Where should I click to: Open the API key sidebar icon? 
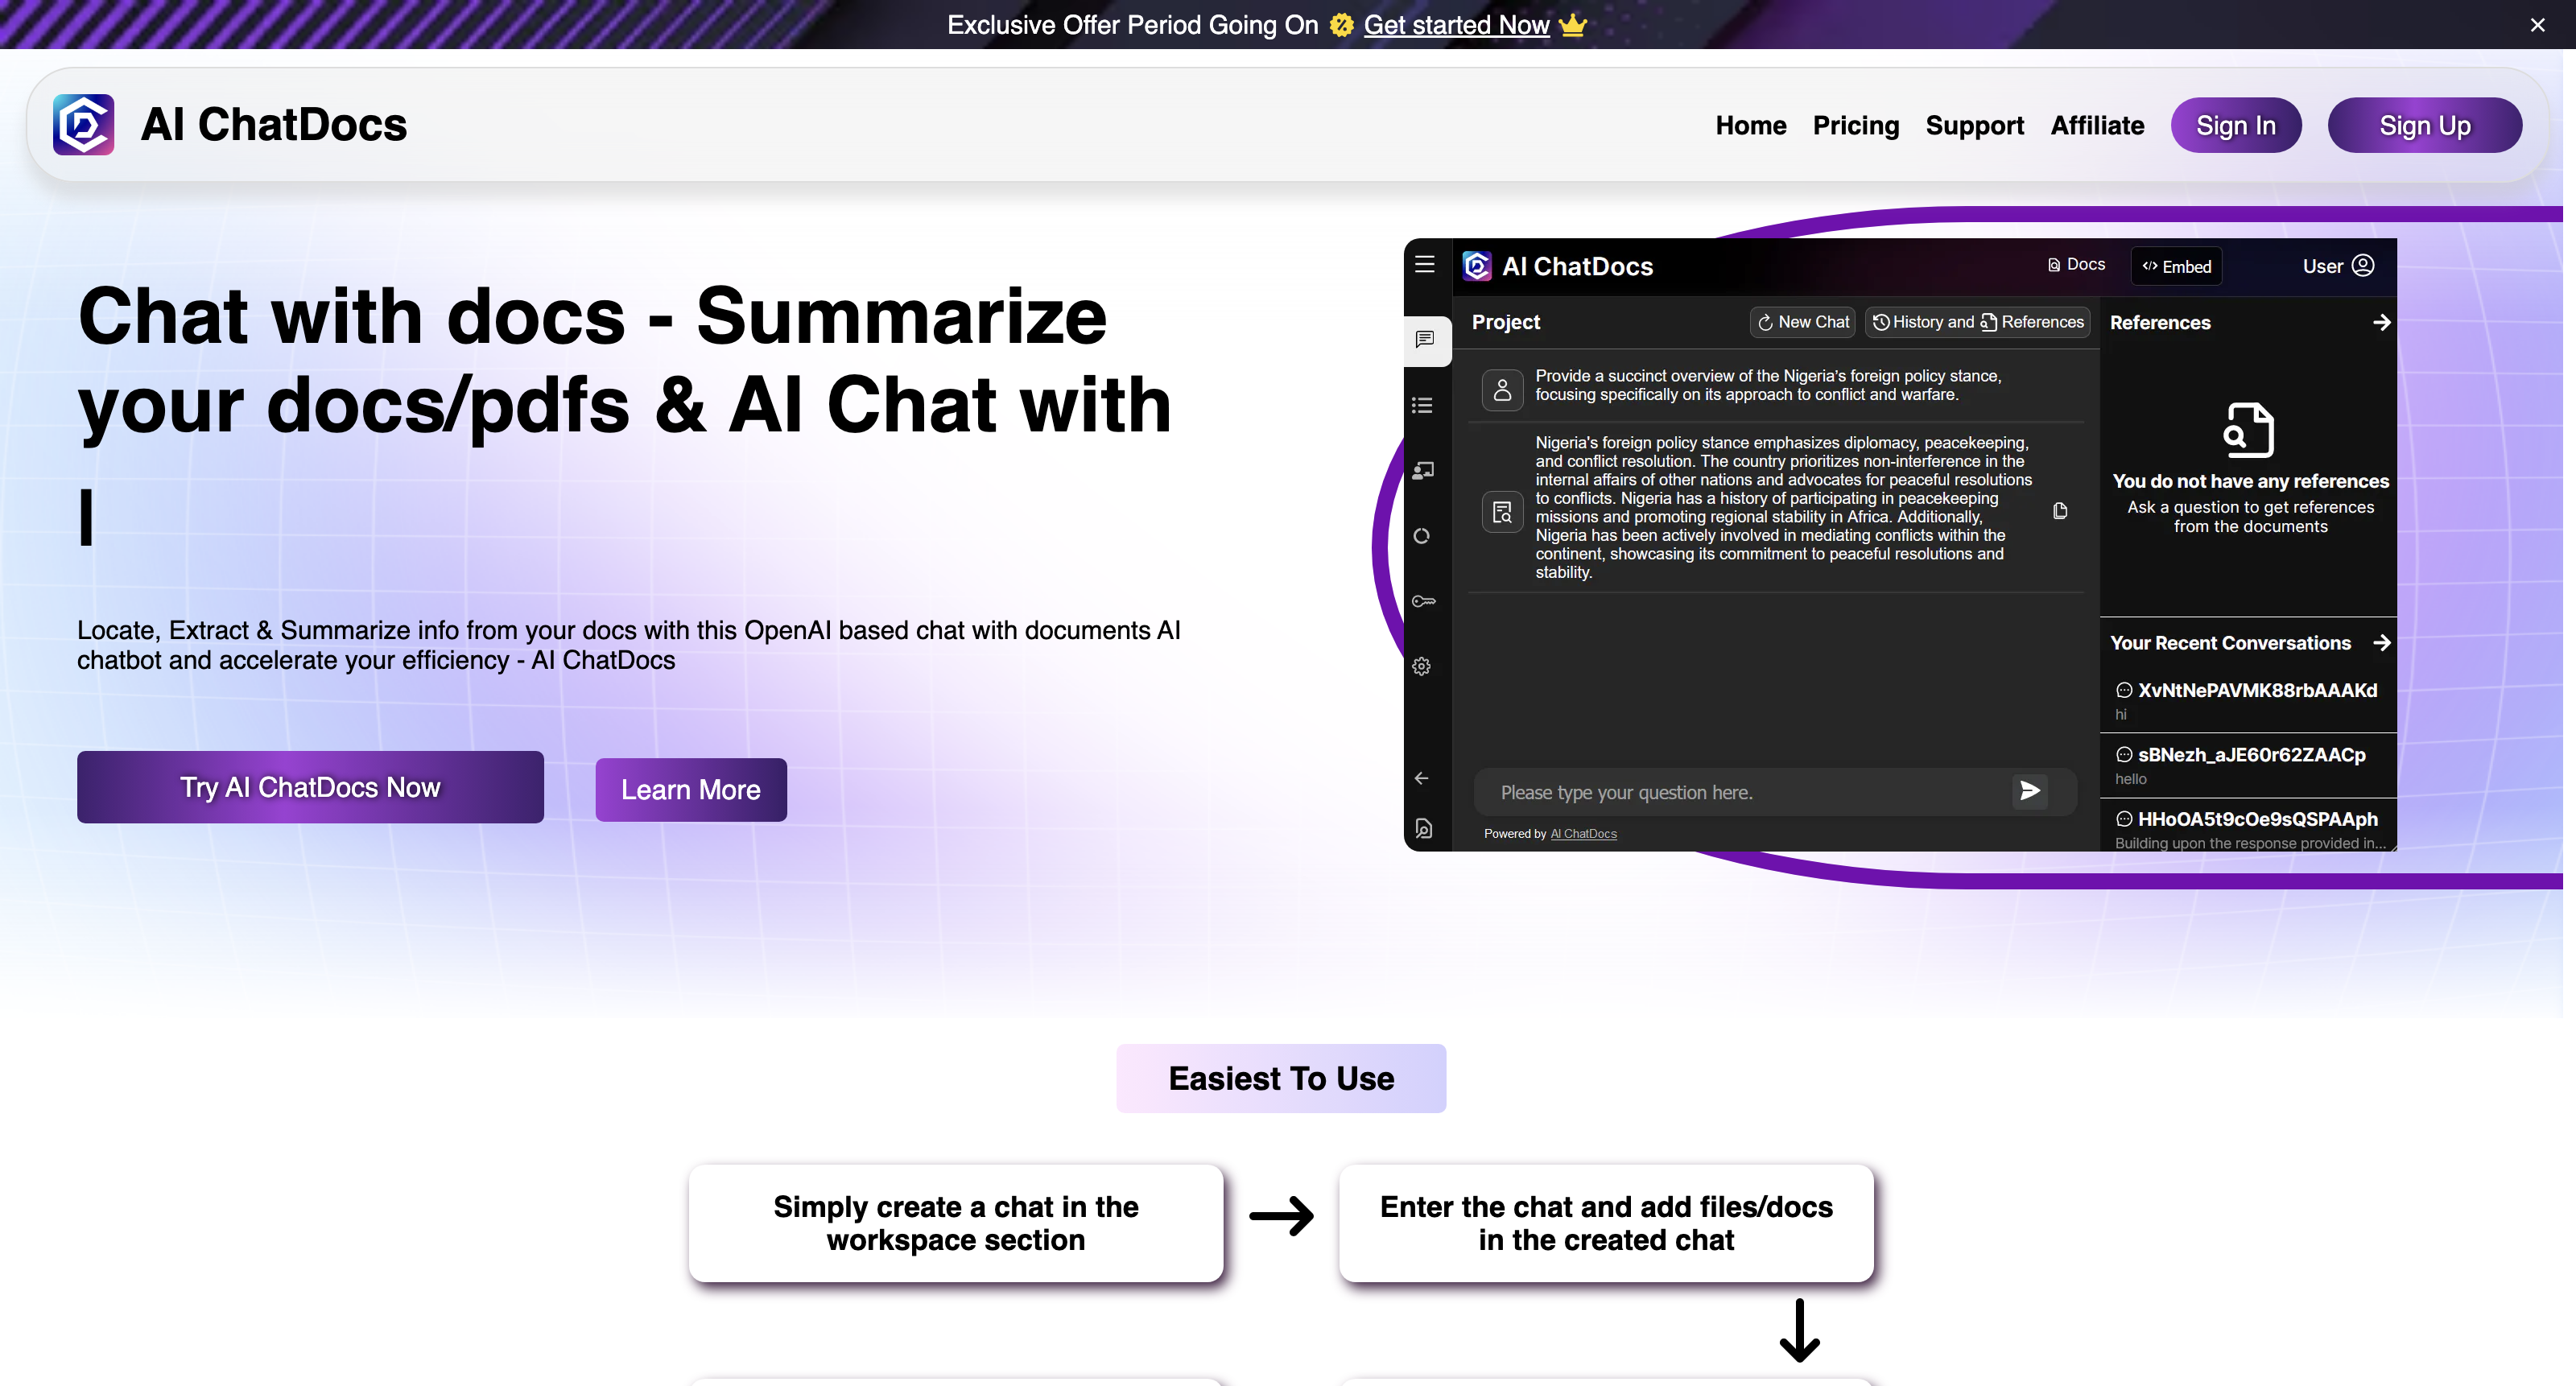[x=1423, y=601]
